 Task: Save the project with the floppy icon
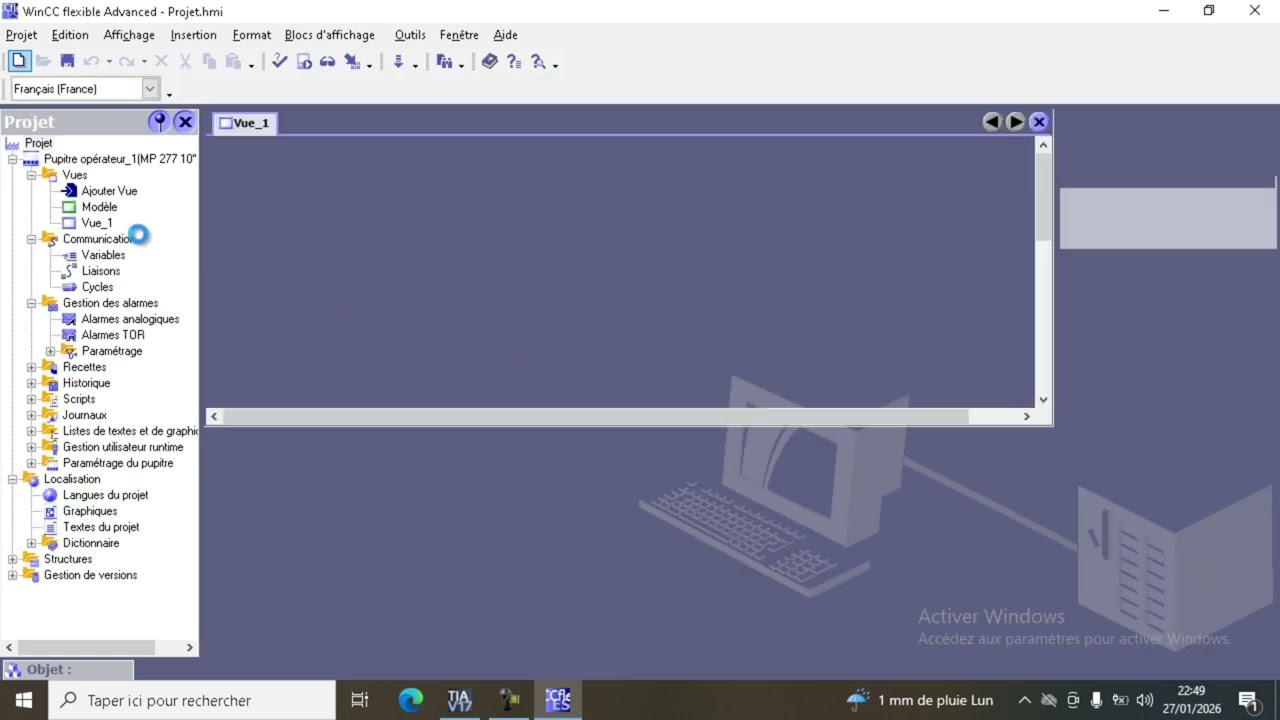pos(67,61)
